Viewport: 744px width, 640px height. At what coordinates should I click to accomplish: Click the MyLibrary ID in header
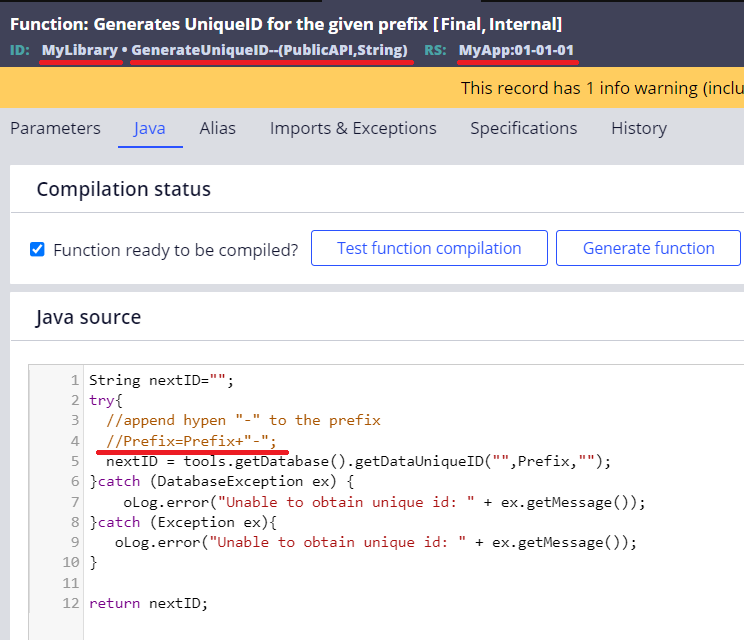[80, 50]
